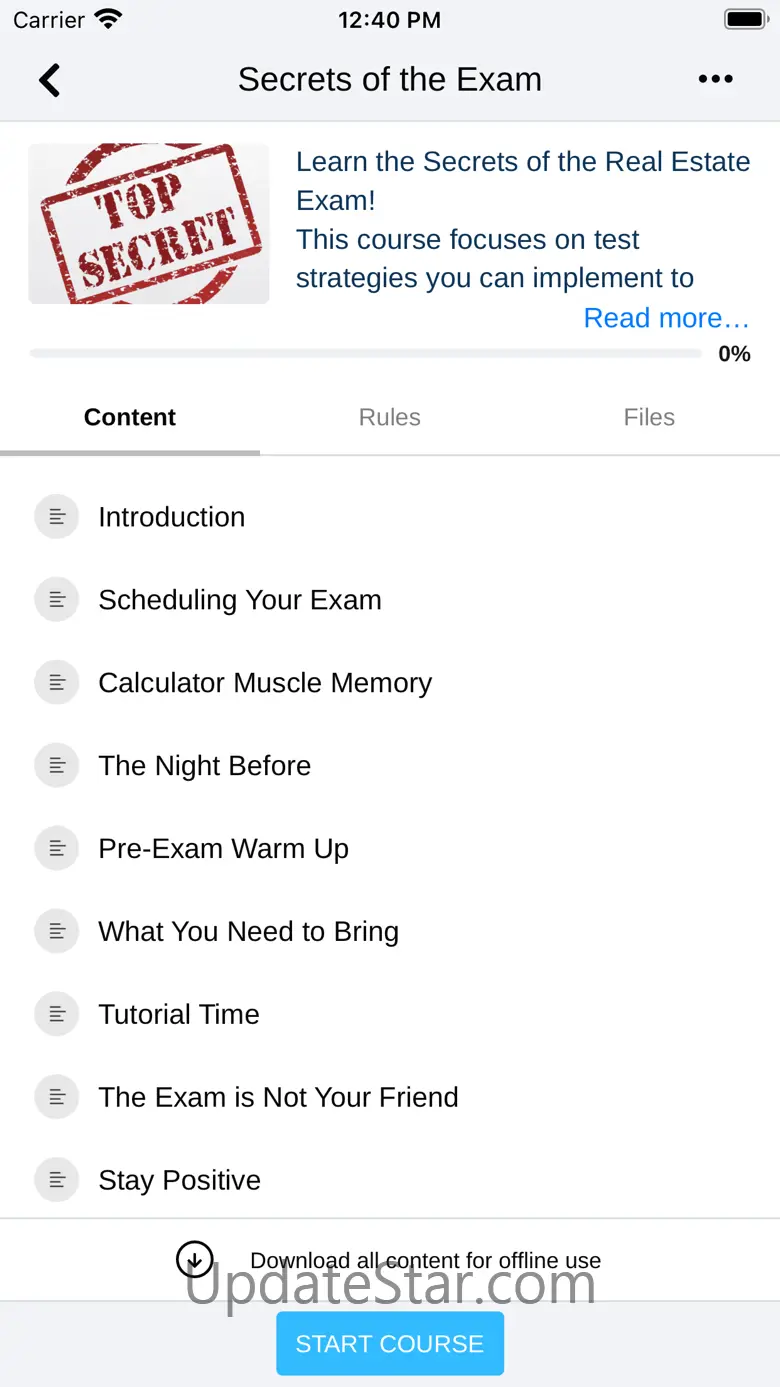
Task: Open the Top Secret course thumbnail
Action: [x=149, y=224]
